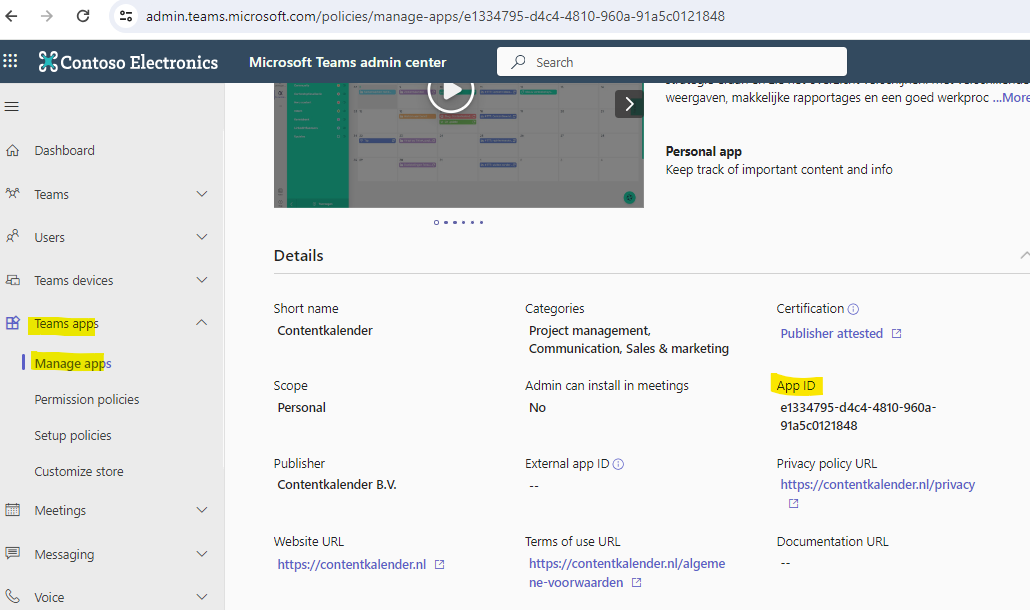The height and width of the screenshot is (610, 1030).
Task: Open Permission policies submenu item
Action: 87,399
